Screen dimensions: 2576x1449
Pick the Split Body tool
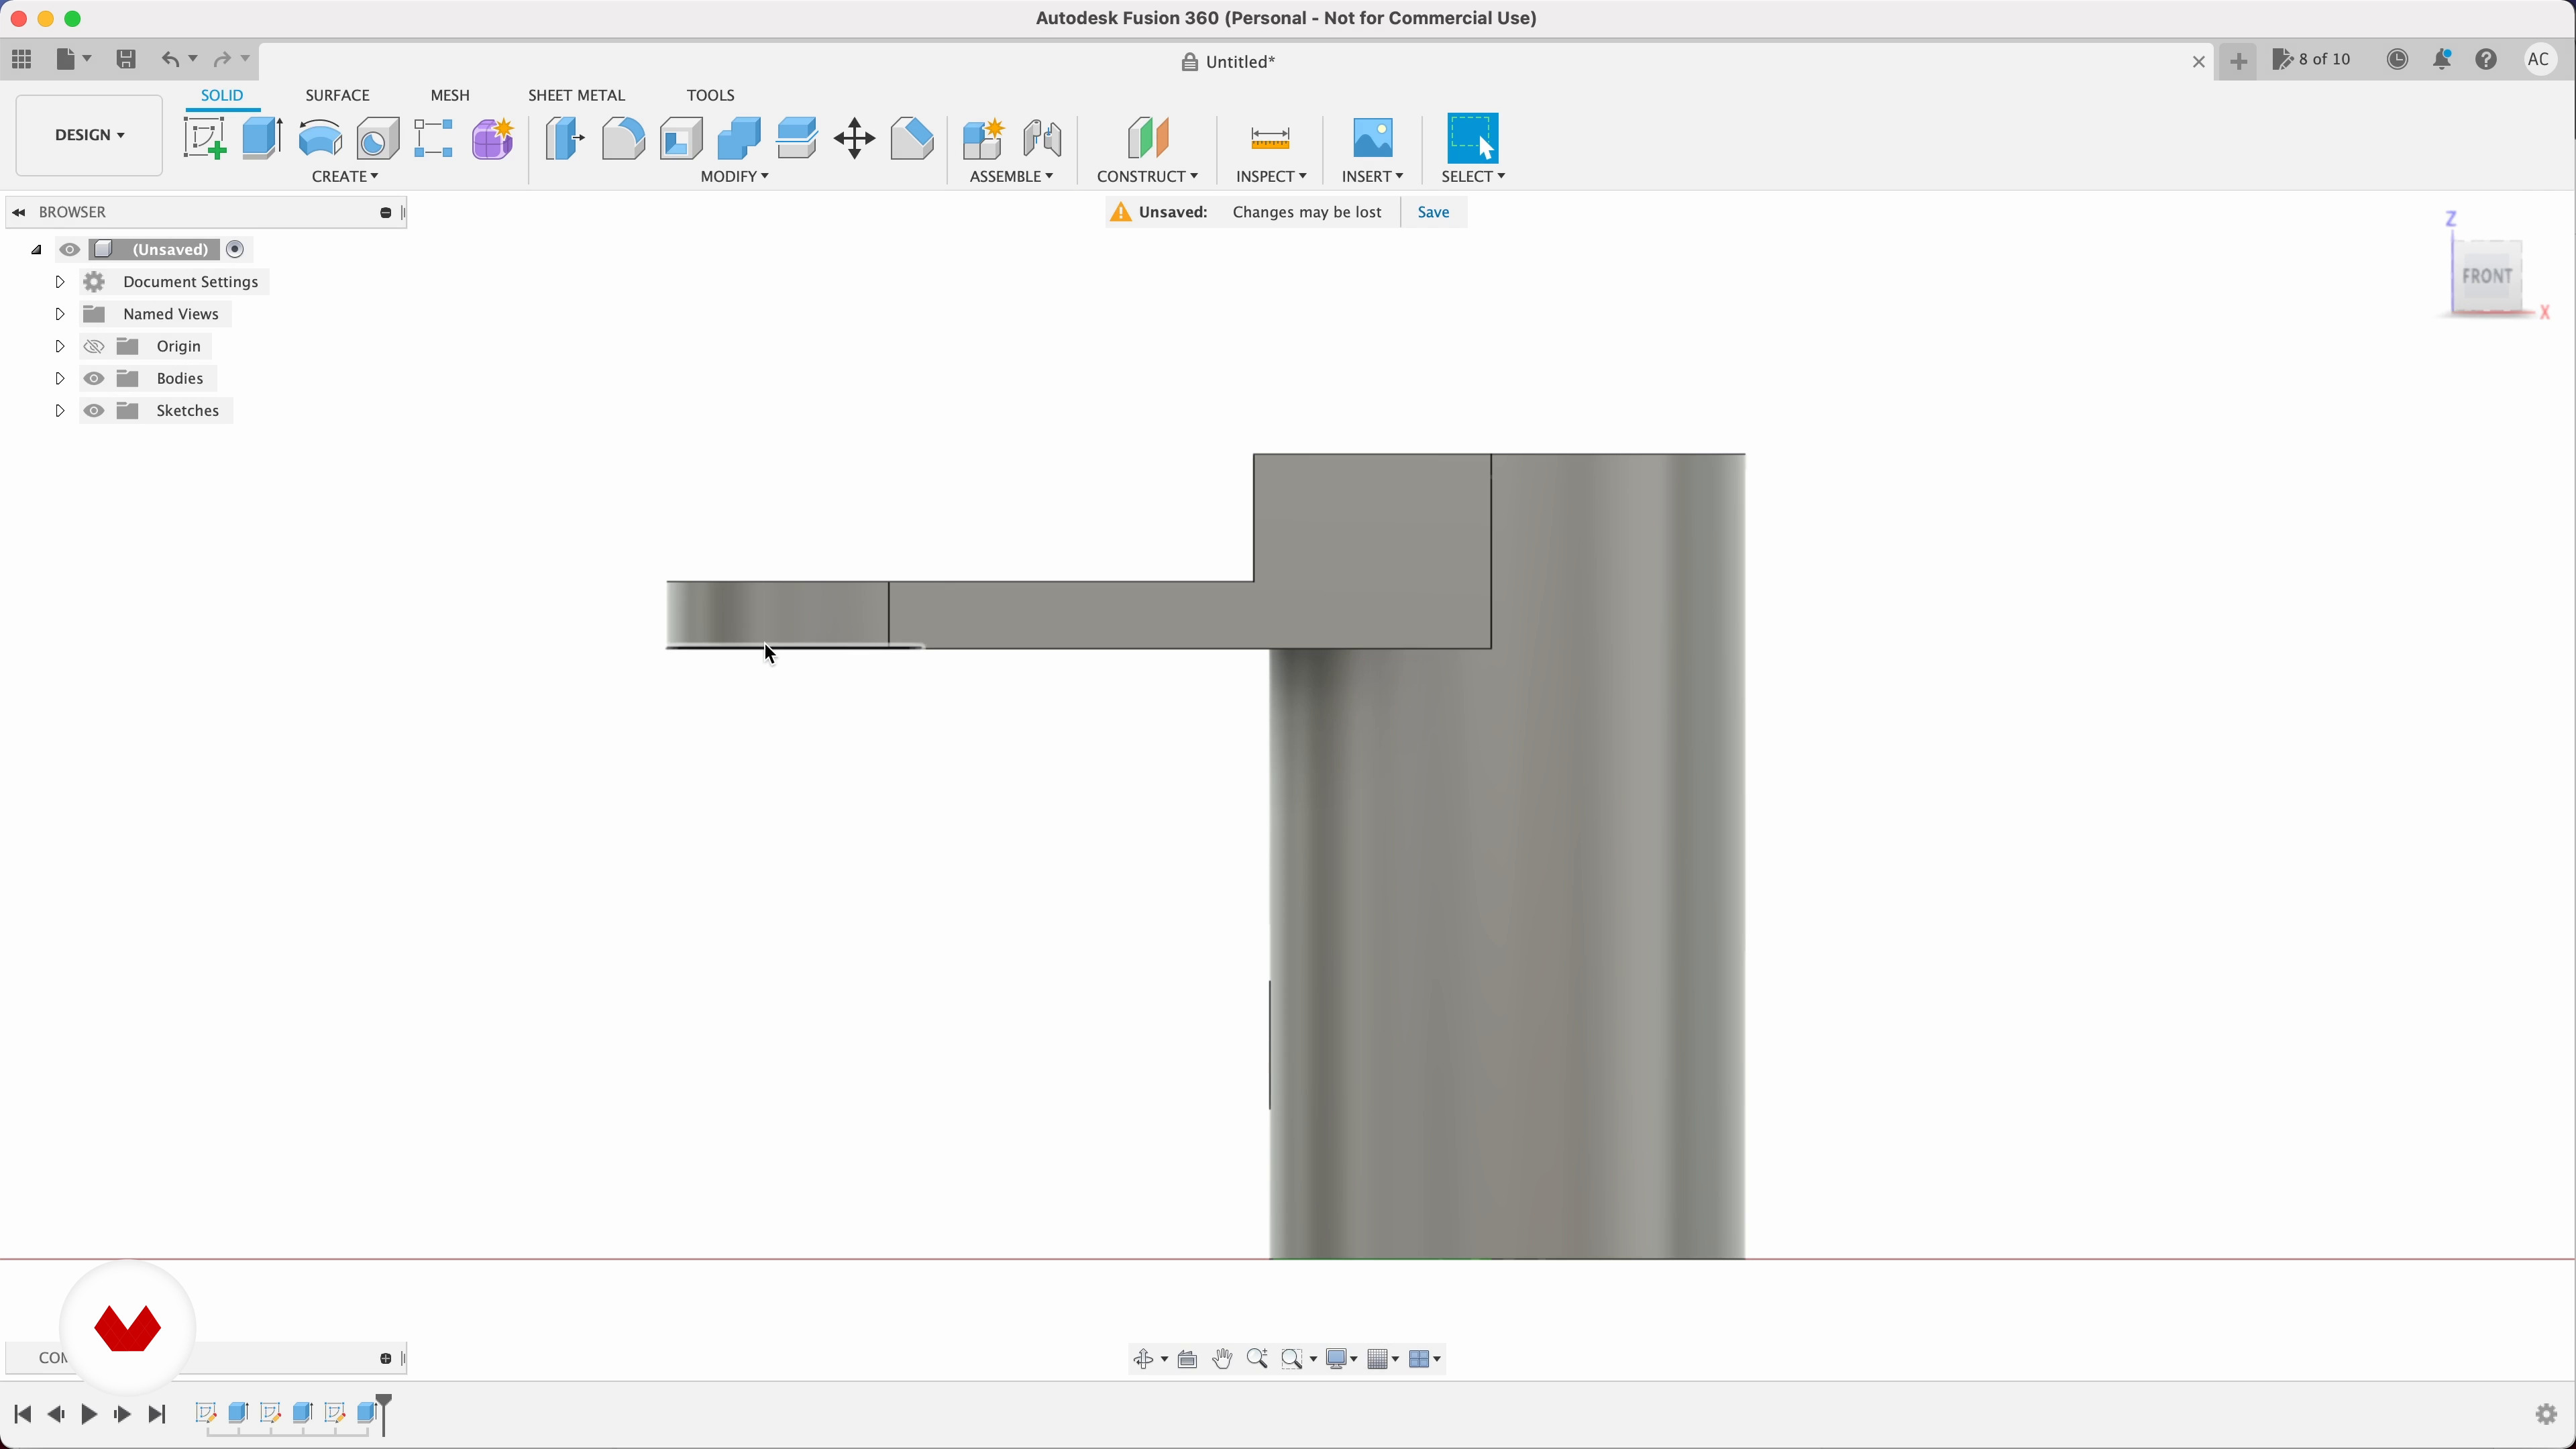tap(797, 138)
